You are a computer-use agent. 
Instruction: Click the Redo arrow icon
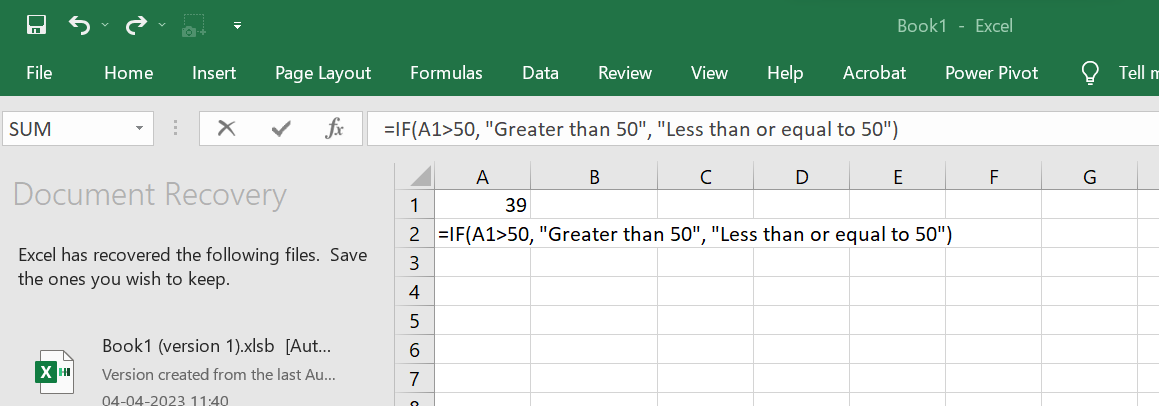tap(137, 26)
